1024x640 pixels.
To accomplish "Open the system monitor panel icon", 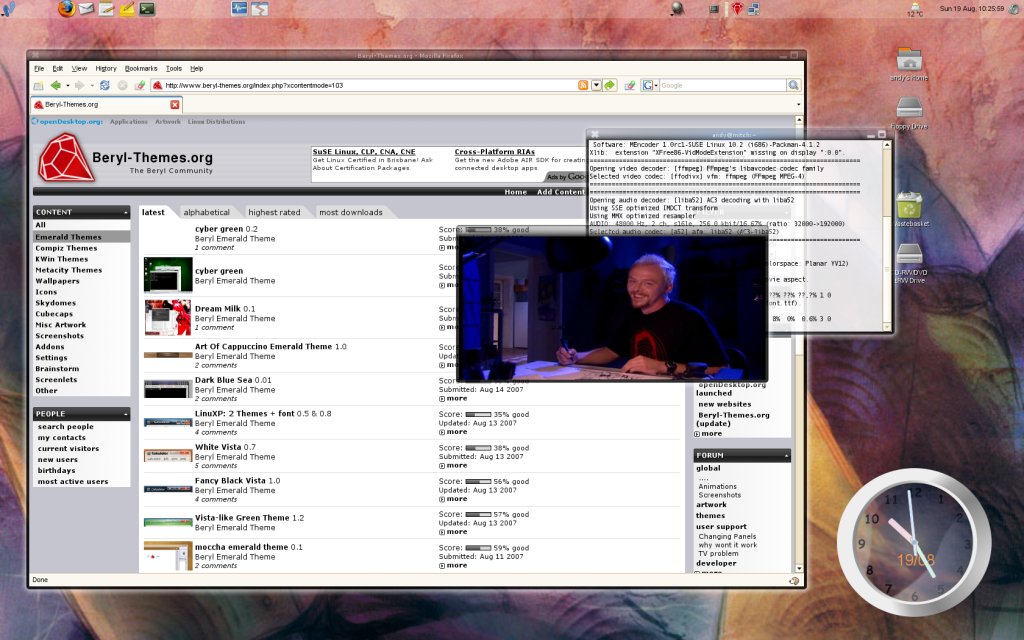I will click(239, 9).
